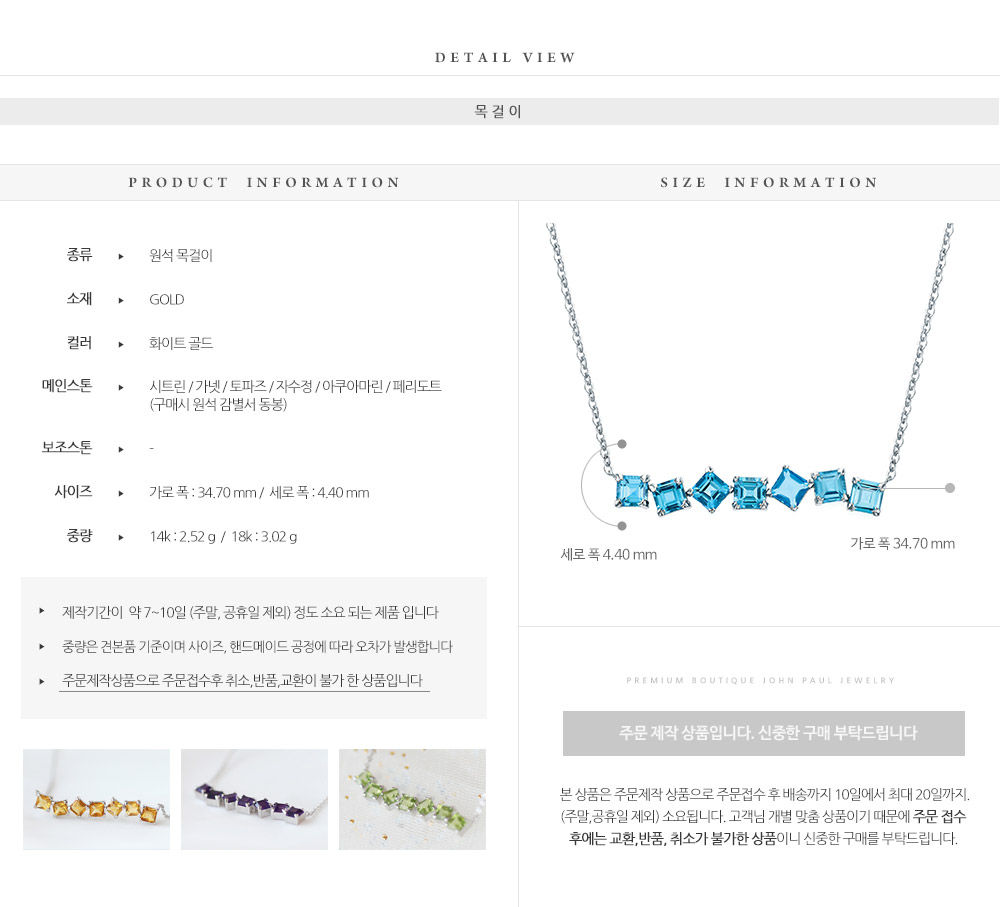The height and width of the screenshot is (907, 1000).
Task: Click the arrow bullet next to 소재
Action: coord(121,300)
